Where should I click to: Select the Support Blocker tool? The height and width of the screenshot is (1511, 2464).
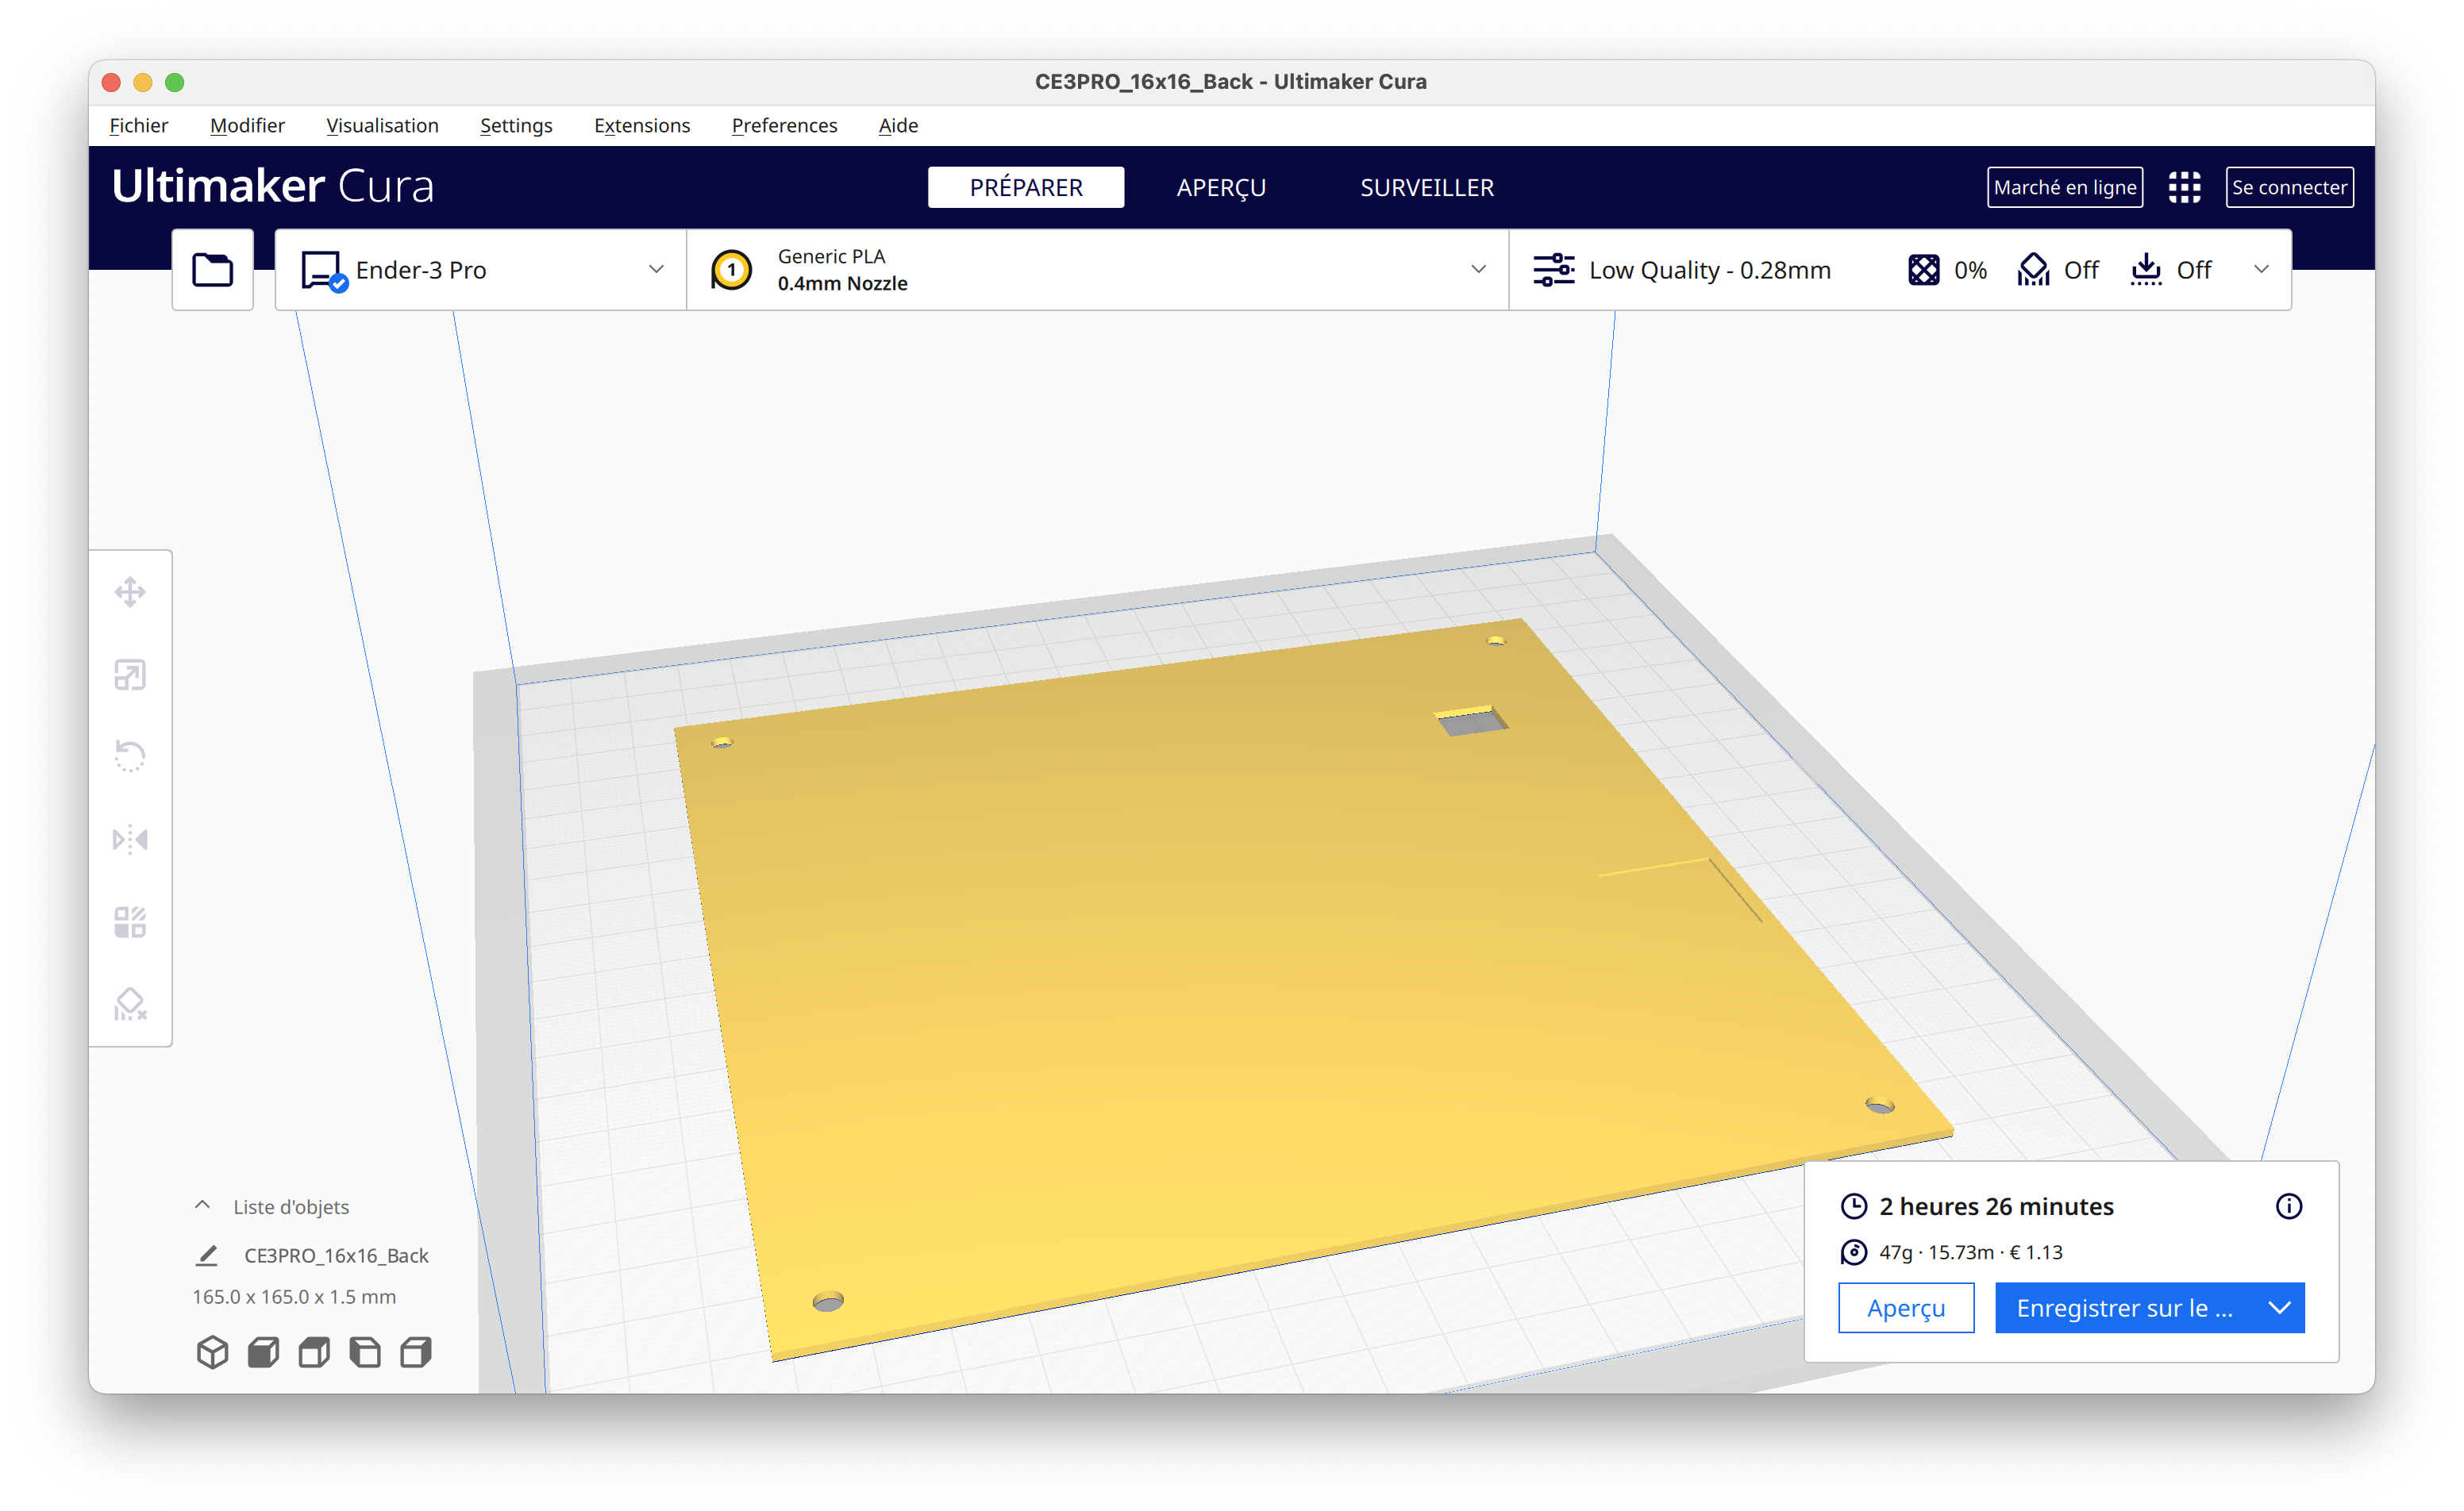[x=130, y=1004]
